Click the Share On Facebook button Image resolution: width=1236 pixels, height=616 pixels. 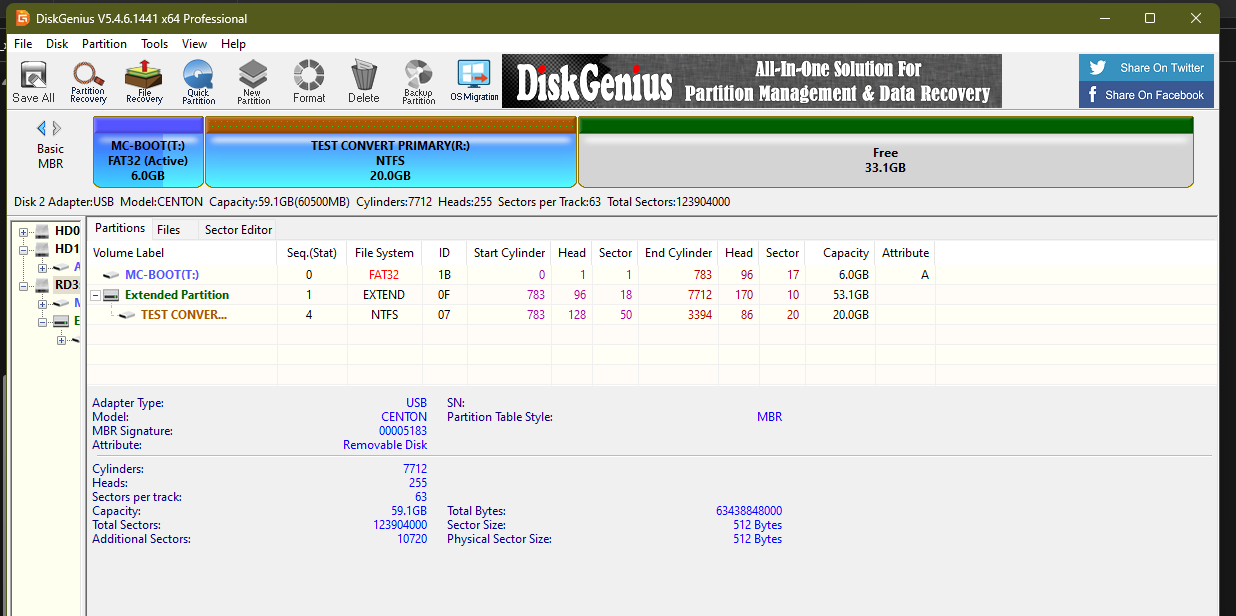pyautogui.click(x=1146, y=95)
